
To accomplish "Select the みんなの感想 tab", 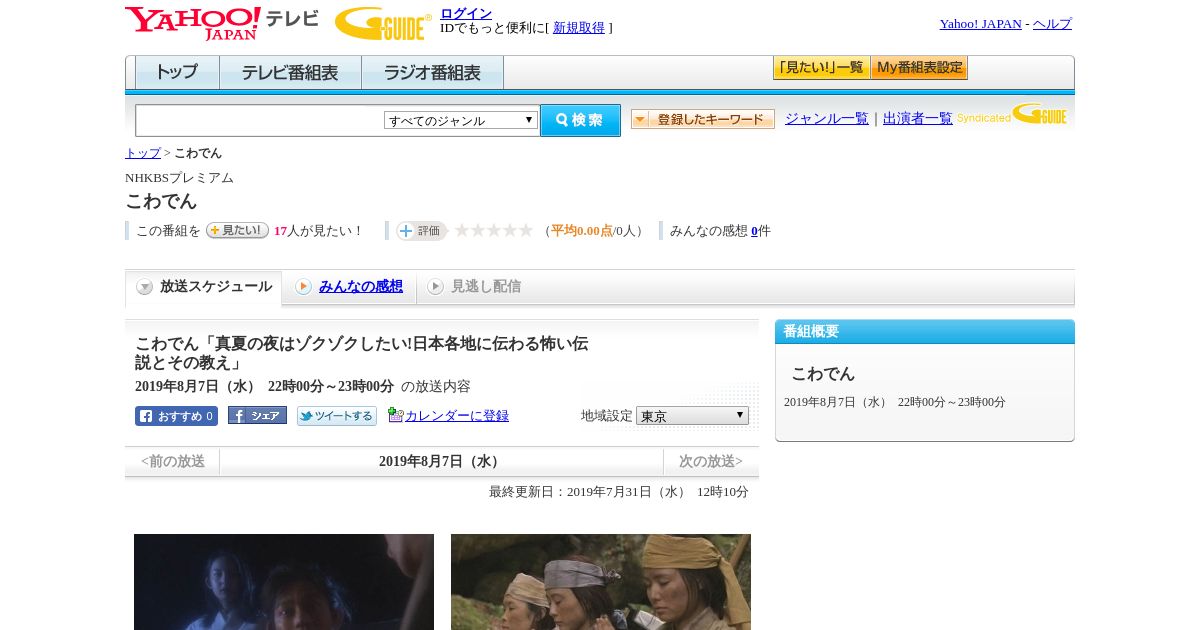I will 361,286.
